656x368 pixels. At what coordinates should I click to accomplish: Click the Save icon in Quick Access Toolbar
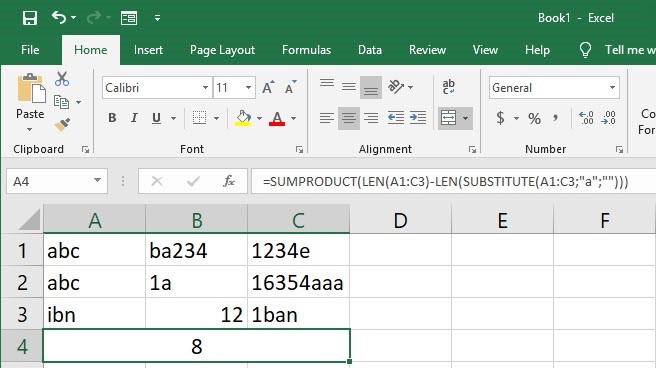(30, 18)
